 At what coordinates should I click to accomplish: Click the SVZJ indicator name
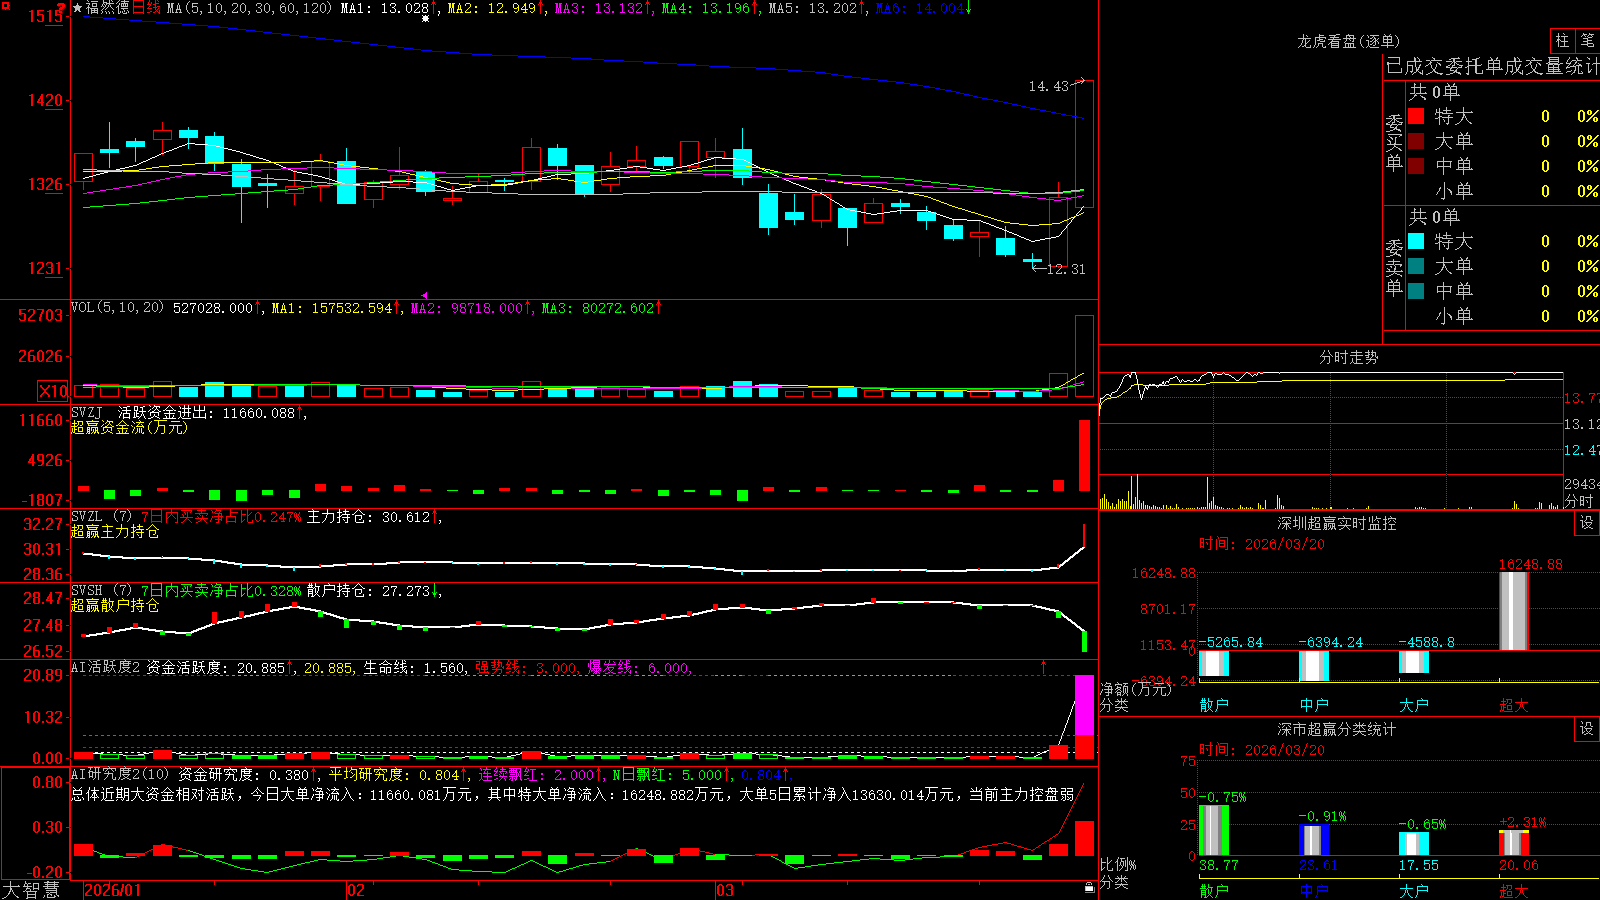coord(87,413)
